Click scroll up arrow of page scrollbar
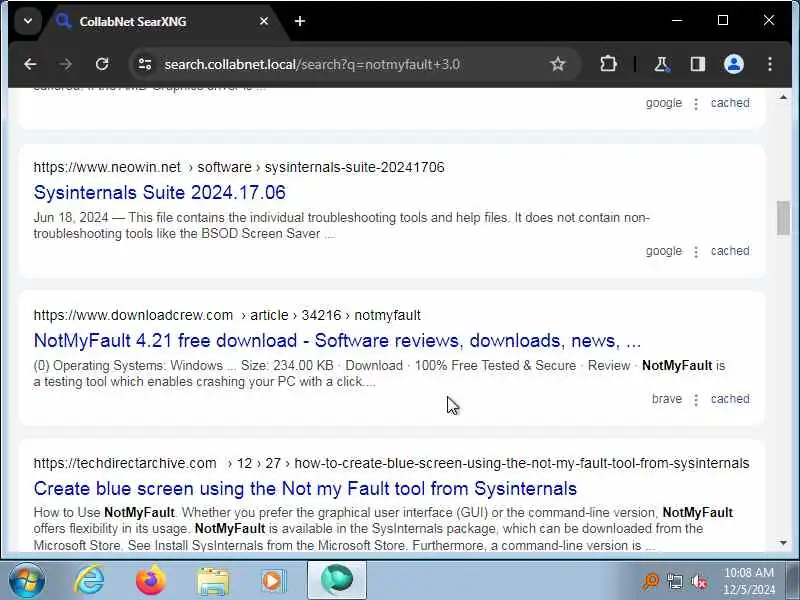 [x=783, y=97]
